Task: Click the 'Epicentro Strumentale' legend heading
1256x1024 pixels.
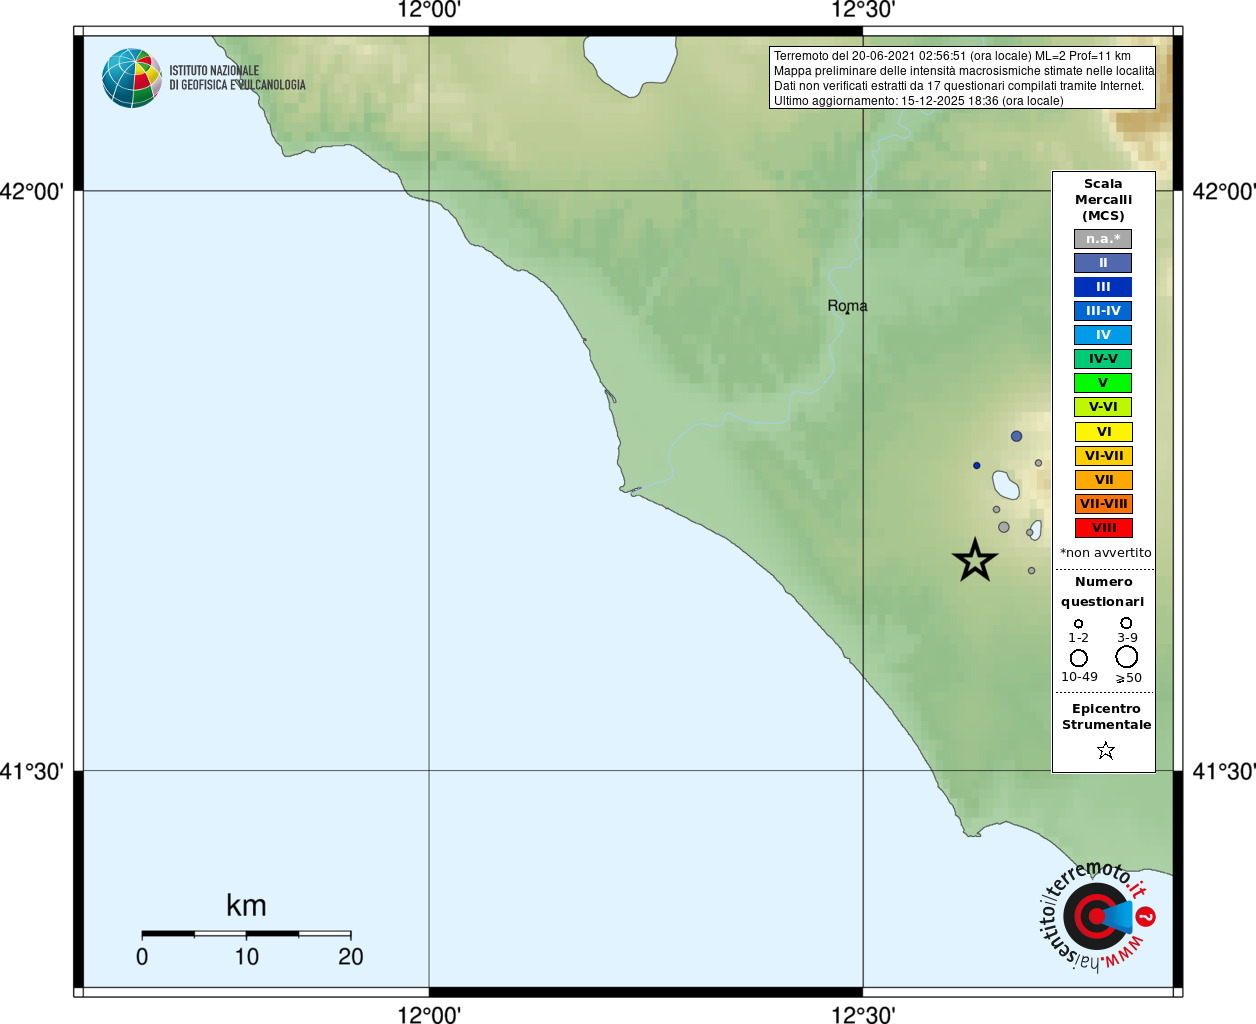Action: (x=1106, y=717)
